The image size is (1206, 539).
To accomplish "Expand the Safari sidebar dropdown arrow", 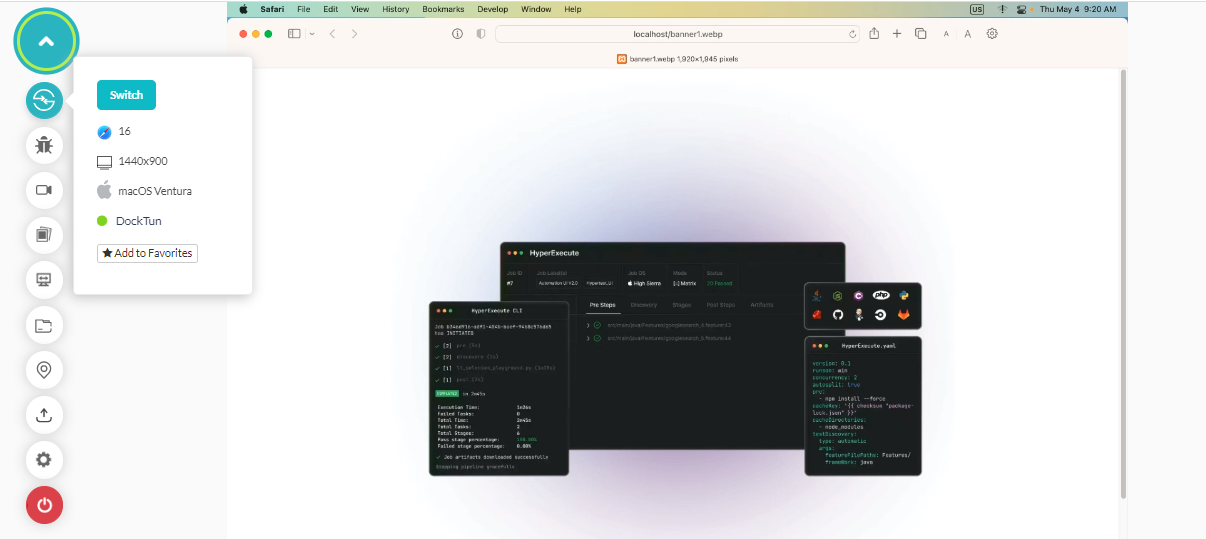I will click(x=312, y=34).
